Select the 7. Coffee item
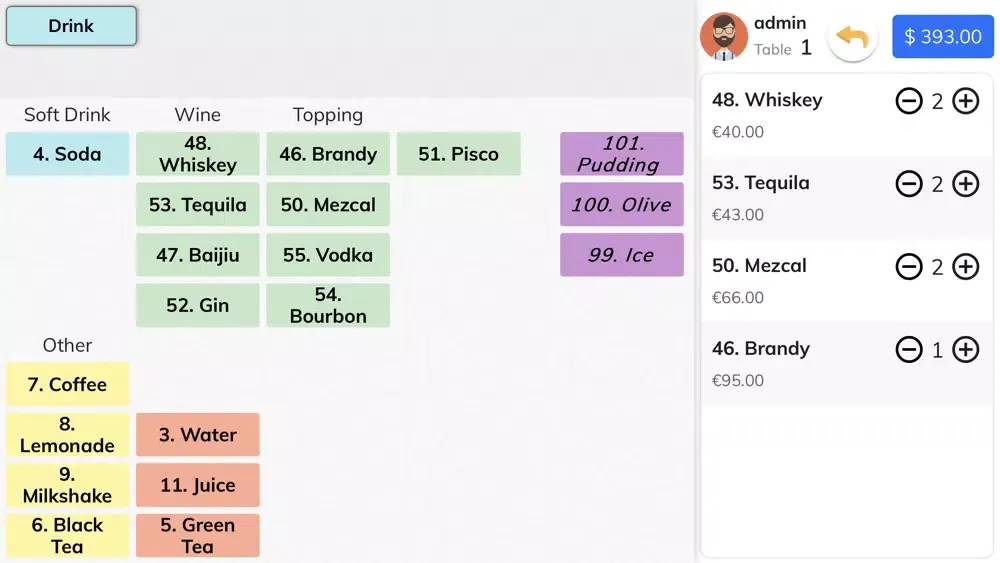The image size is (1000, 563). click(x=67, y=384)
